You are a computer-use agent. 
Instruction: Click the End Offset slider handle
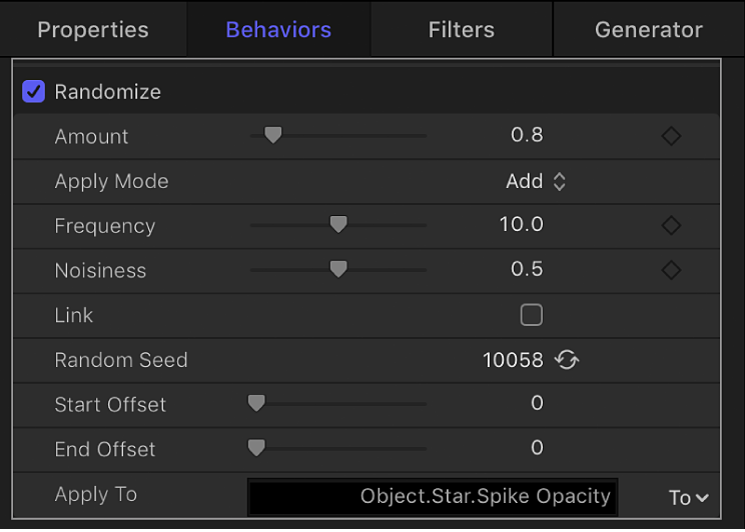pos(256,448)
